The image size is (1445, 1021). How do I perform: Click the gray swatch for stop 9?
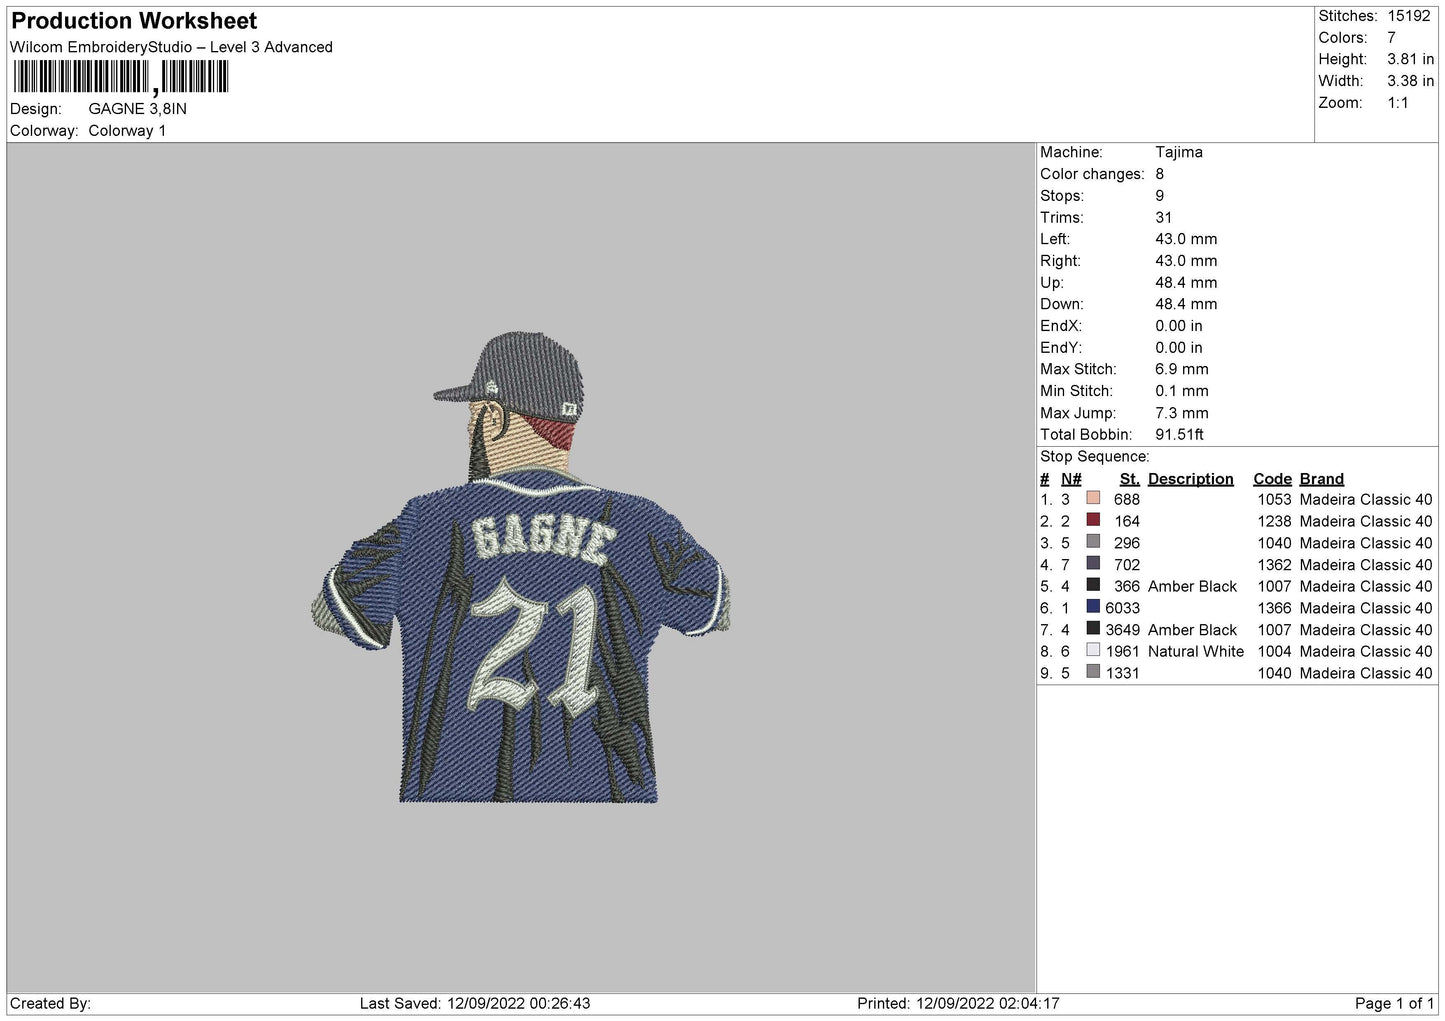click(1093, 672)
